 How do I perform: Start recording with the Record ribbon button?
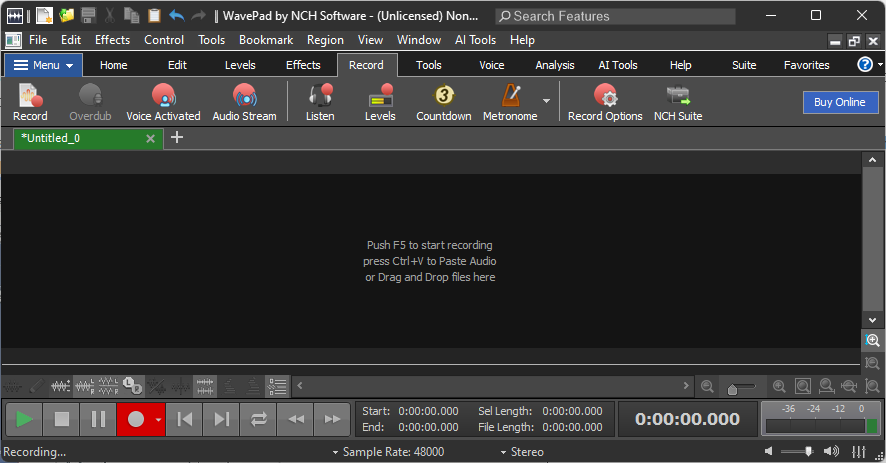tap(30, 102)
